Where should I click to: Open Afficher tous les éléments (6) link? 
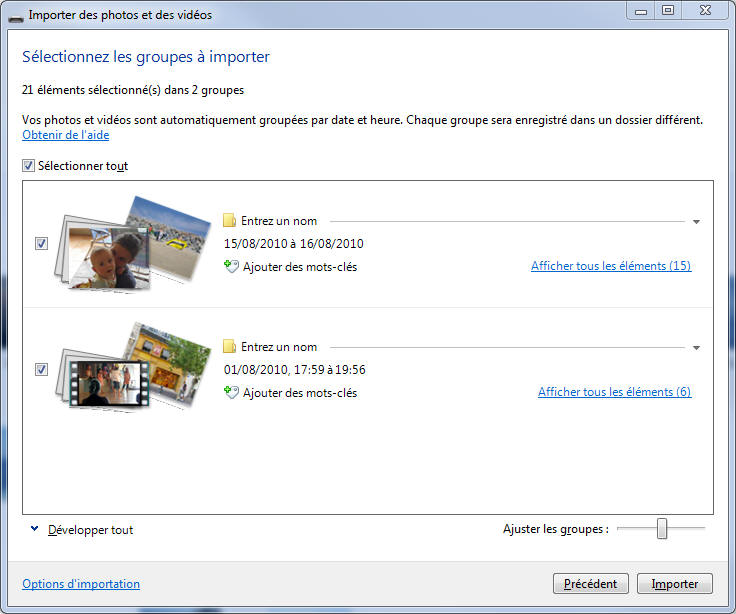tap(614, 392)
